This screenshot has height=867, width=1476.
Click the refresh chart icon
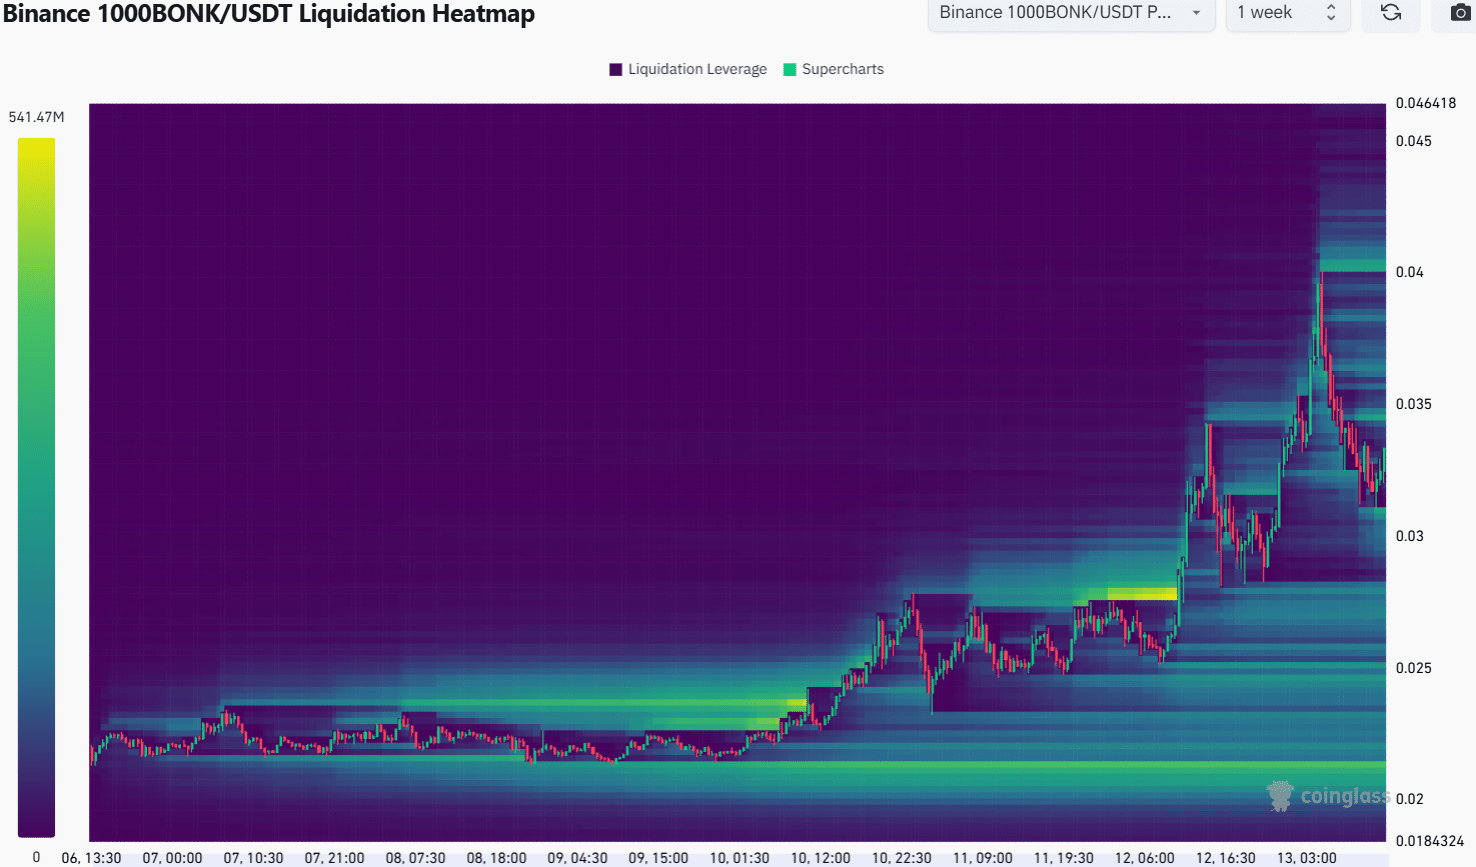[x=1390, y=13]
